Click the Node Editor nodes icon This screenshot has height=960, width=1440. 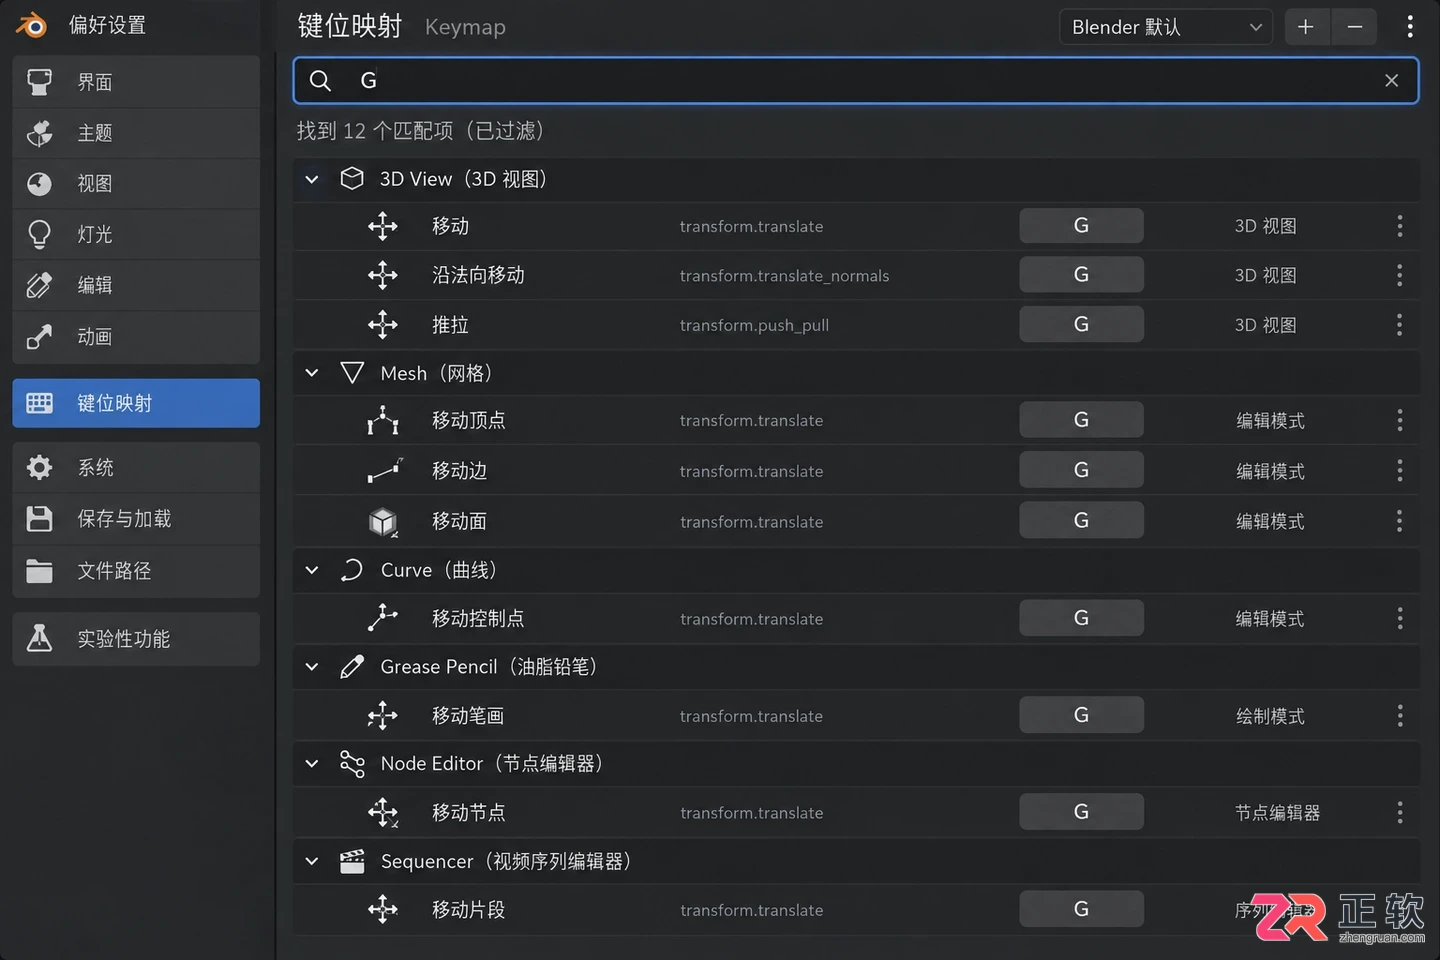click(352, 764)
